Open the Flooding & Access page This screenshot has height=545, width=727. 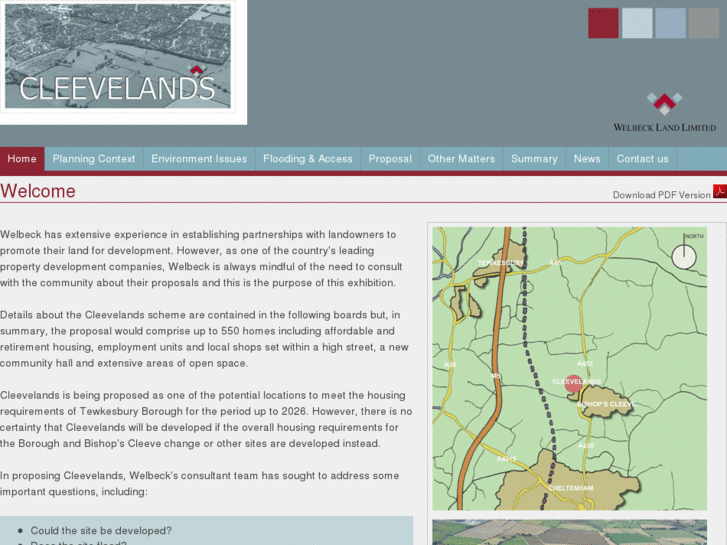click(308, 159)
